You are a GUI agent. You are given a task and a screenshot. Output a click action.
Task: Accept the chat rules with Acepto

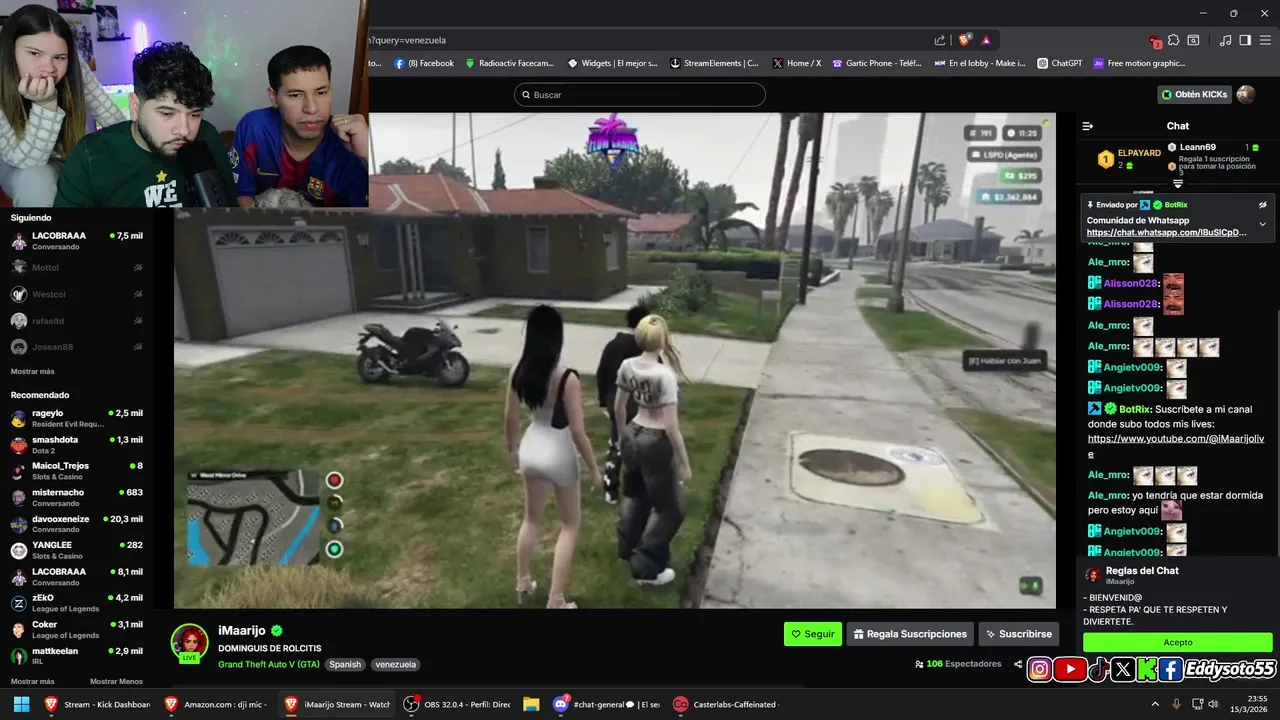(1177, 642)
